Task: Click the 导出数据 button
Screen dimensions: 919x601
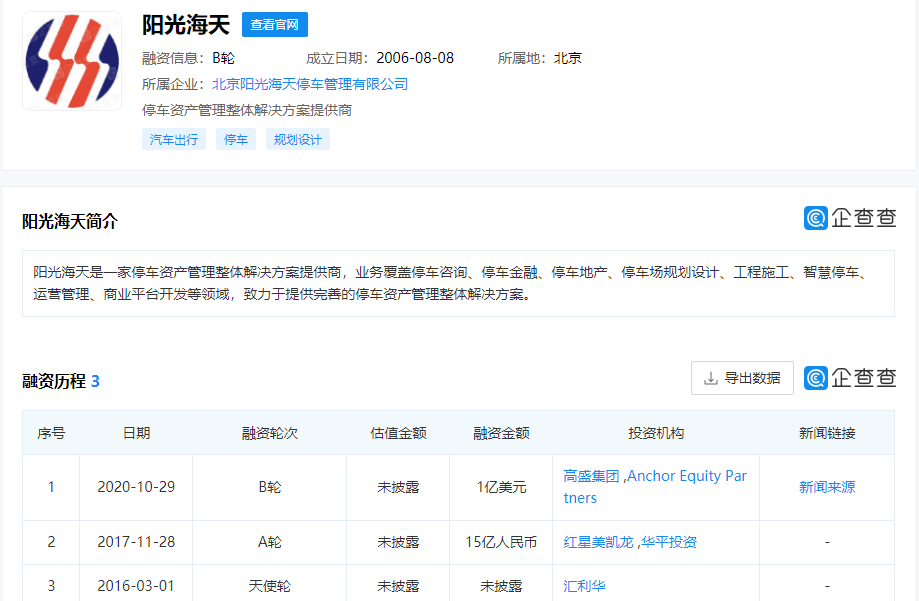Action: 742,377
